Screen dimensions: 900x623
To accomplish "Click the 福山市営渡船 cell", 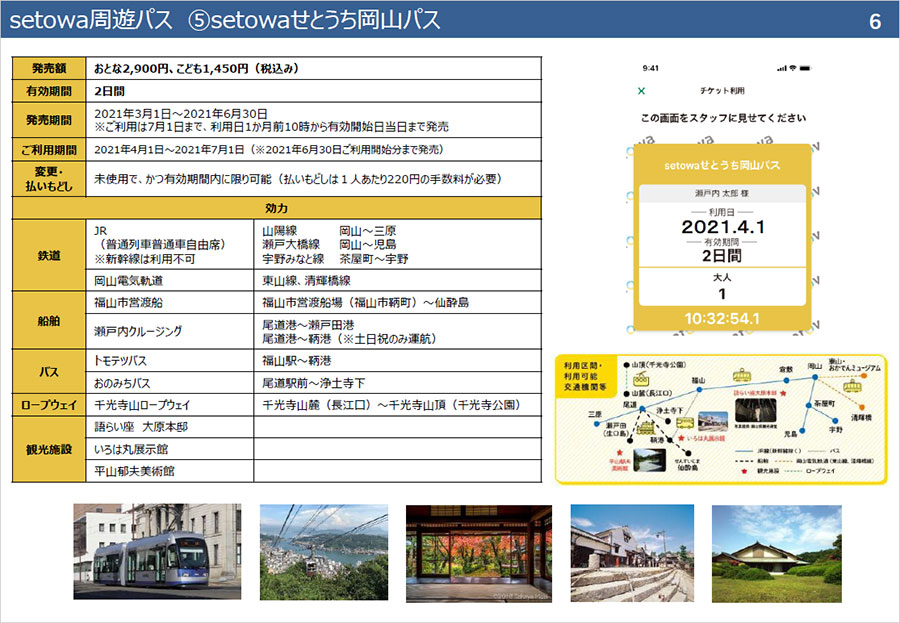I will pos(169,303).
